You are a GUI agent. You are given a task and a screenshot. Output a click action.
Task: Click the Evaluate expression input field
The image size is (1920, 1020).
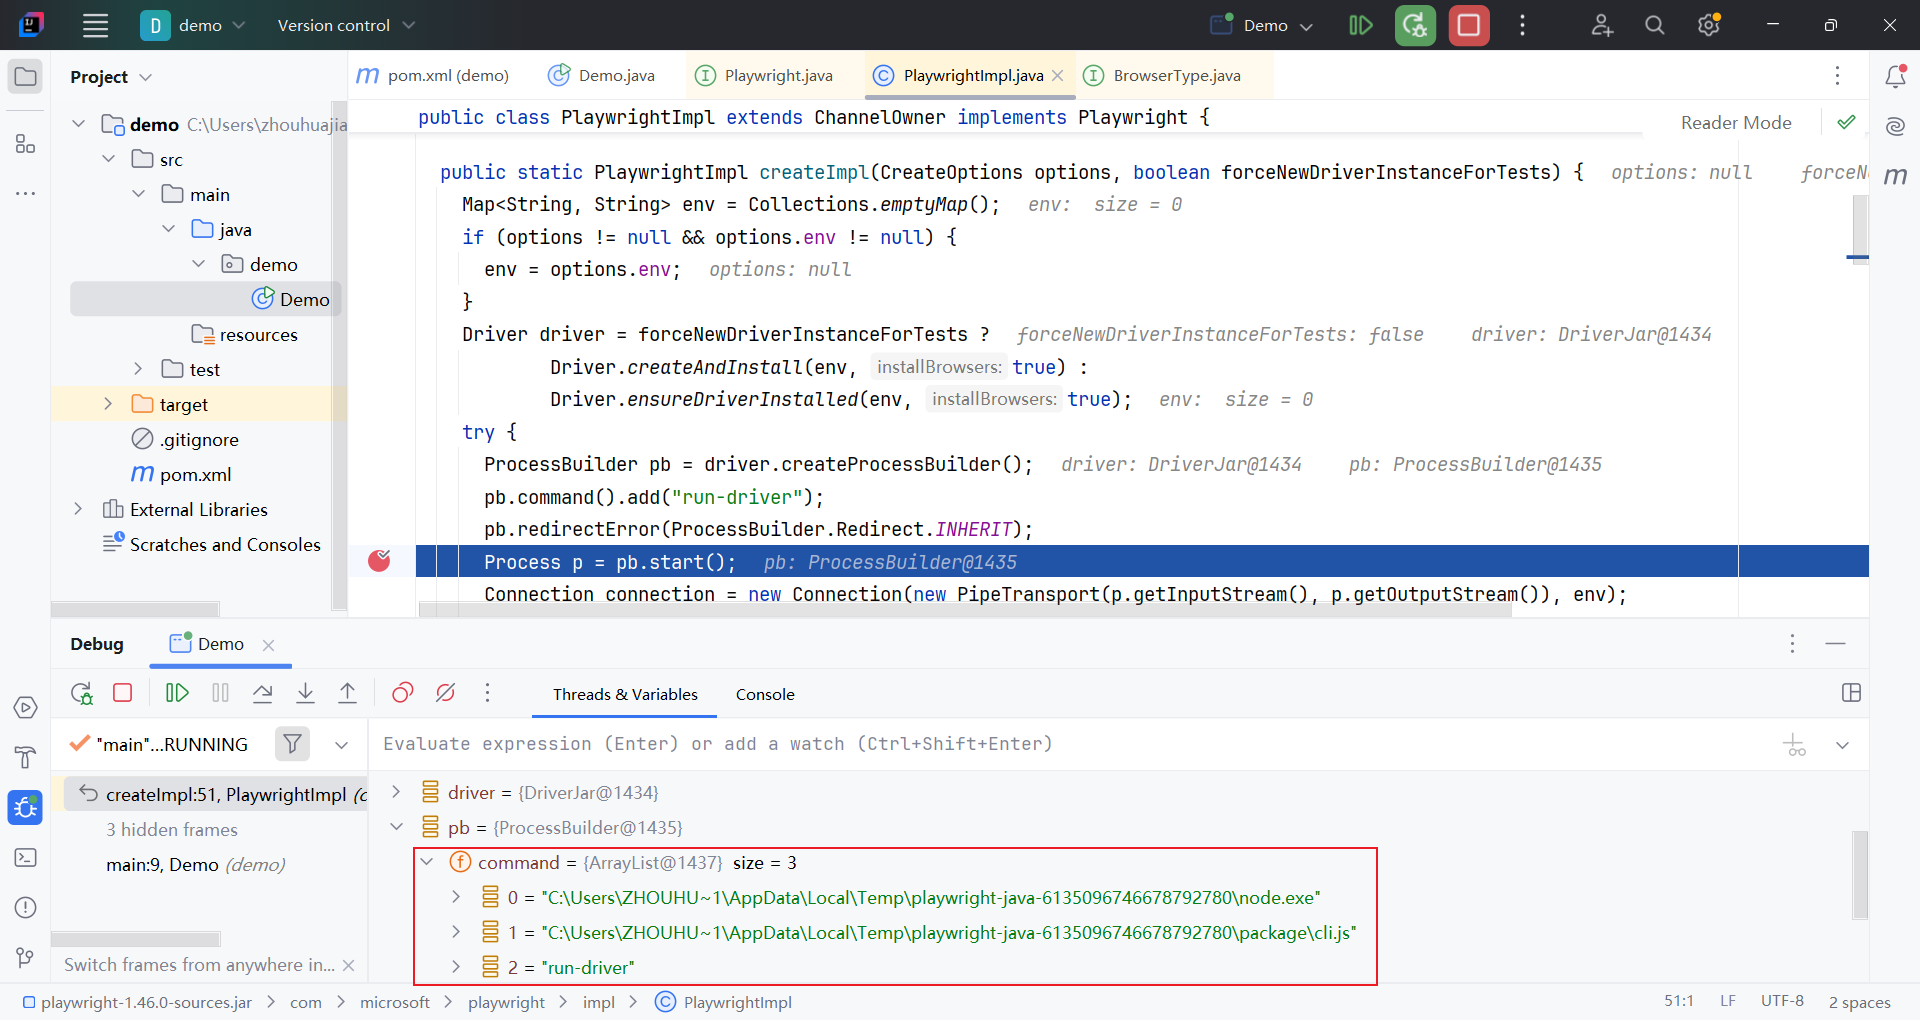(1070, 744)
